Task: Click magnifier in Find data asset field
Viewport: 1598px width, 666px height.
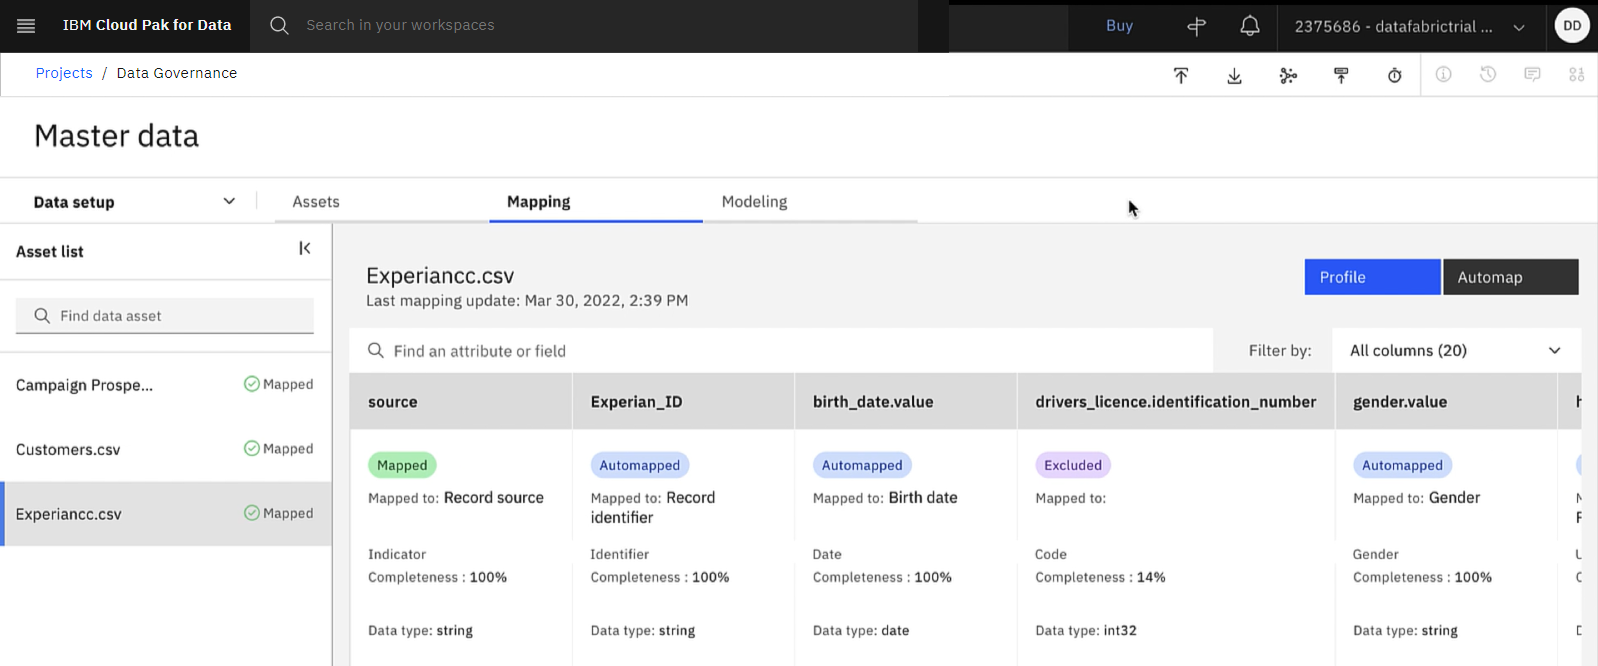Action: tap(42, 316)
